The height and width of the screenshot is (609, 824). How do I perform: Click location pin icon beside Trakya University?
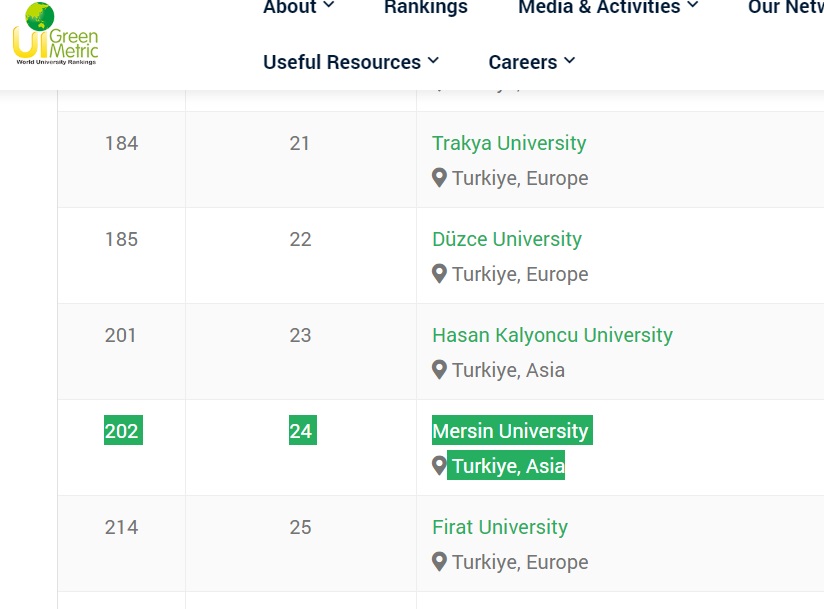439,178
